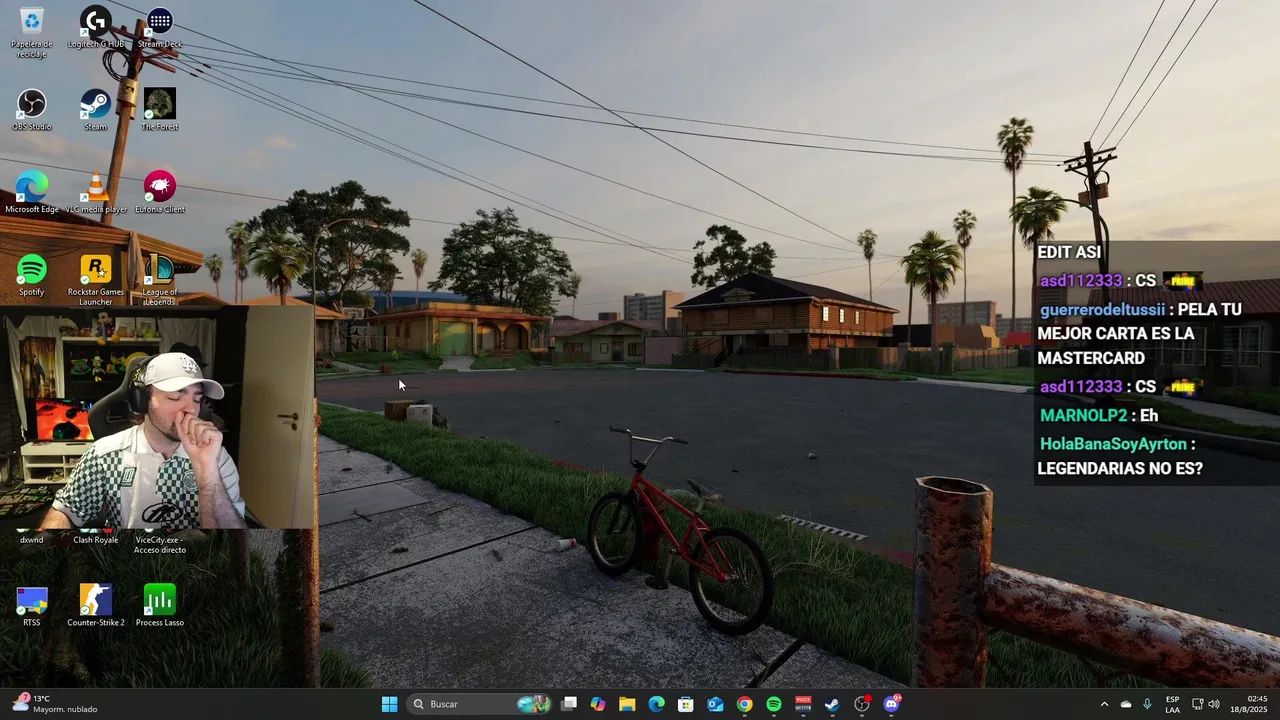The image size is (1280, 720).
Task: Select The Forest game icon
Action: click(x=160, y=110)
